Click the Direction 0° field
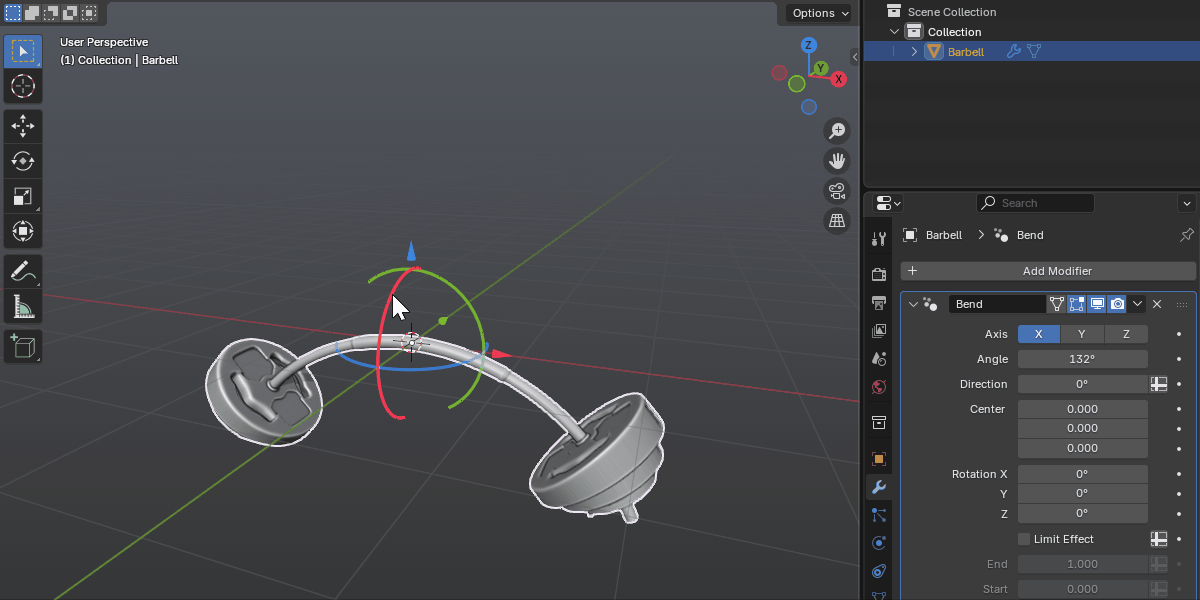This screenshot has height=600, width=1200. click(1083, 384)
